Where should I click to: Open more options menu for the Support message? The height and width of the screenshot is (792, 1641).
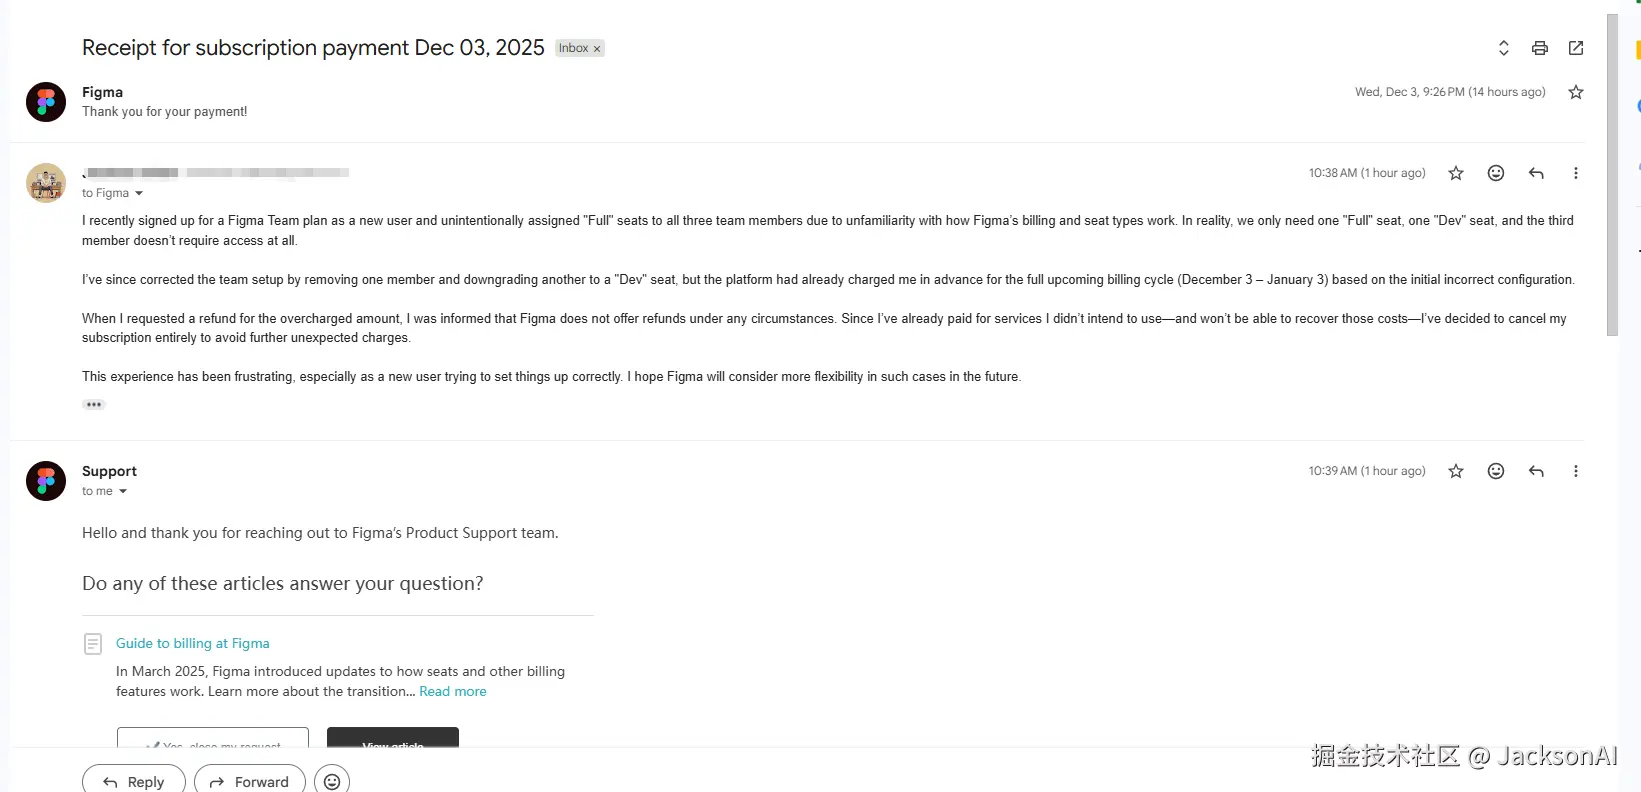tap(1576, 471)
